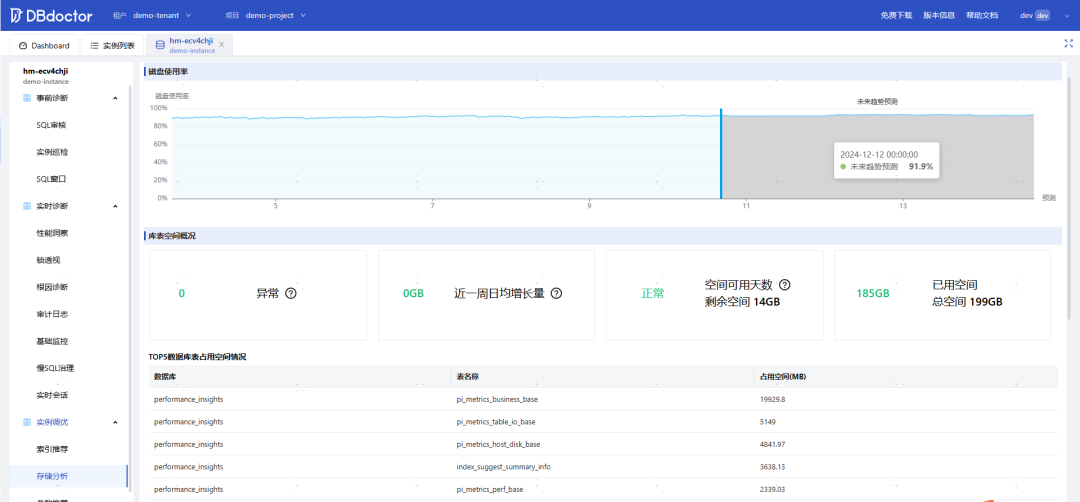Click the blue forecast divider on chart
Screen dimensions: 1080x502
click(x=720, y=154)
